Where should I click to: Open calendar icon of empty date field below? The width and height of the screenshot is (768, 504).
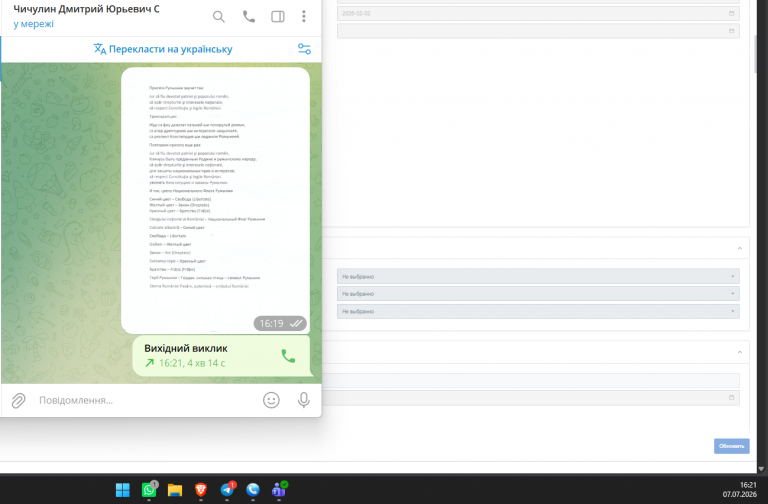pos(731,31)
